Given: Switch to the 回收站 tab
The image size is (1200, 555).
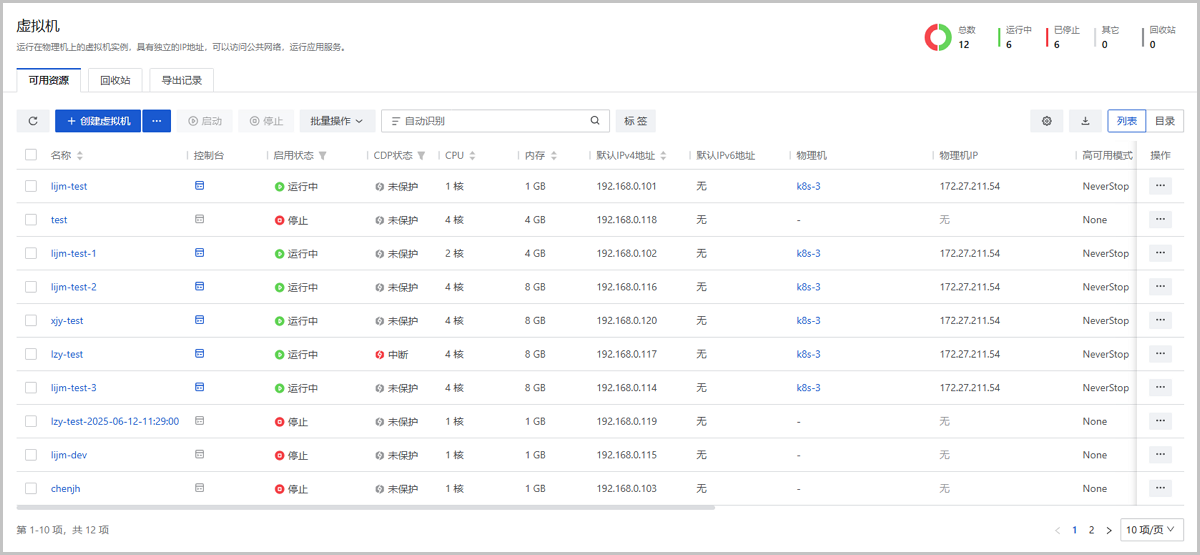Looking at the screenshot, I should (115, 80).
